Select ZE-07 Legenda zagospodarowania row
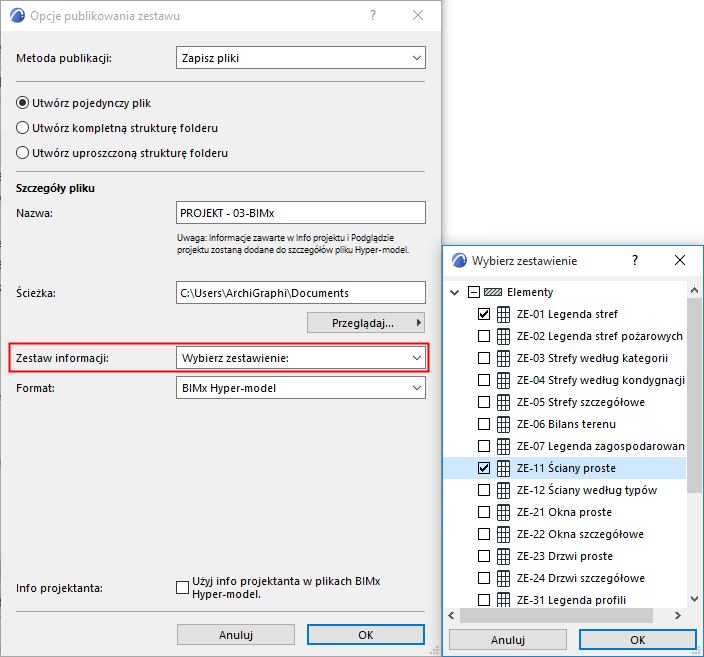Viewport: 704px width, 657px height. [565, 446]
